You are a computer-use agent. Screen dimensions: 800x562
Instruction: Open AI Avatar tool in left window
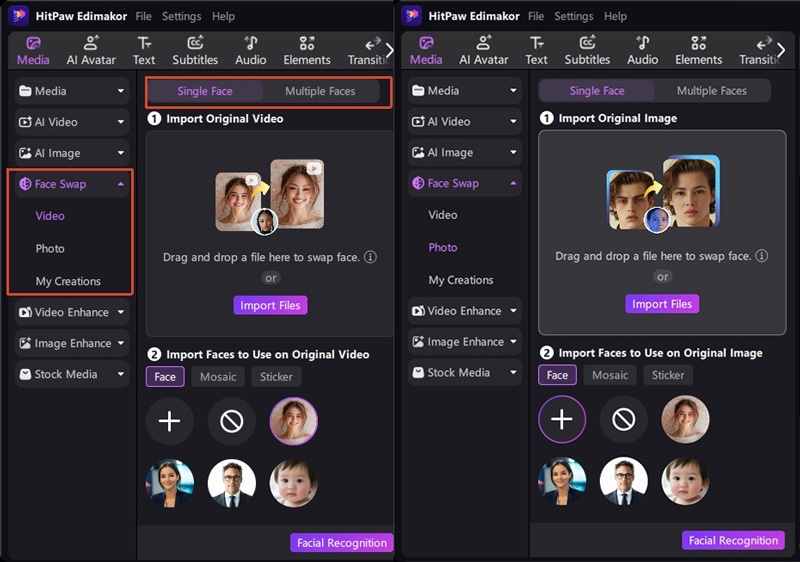pos(91,50)
